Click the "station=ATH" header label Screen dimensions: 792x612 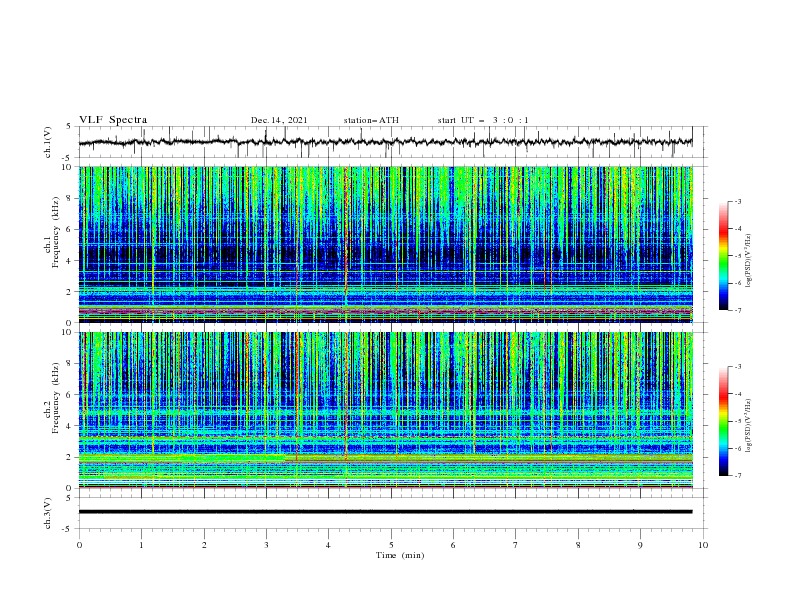tap(371, 120)
